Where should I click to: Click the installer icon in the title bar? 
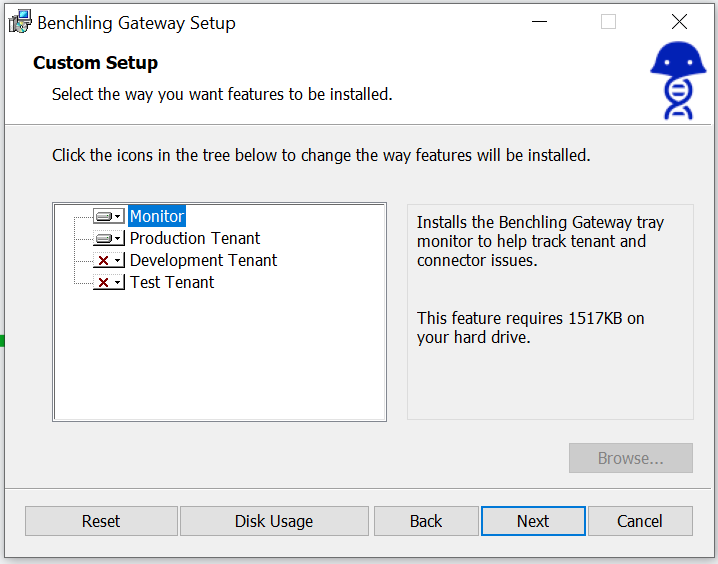20,22
